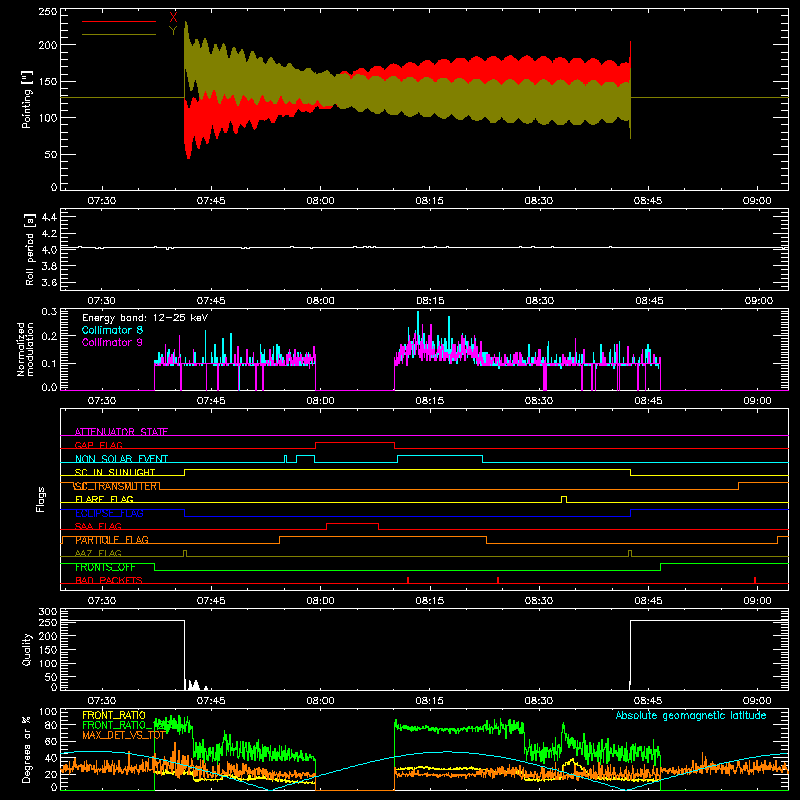Viewport: 800px width, 800px height.
Task: Select the PARTICLE_FLAG label
Action: click(x=112, y=540)
